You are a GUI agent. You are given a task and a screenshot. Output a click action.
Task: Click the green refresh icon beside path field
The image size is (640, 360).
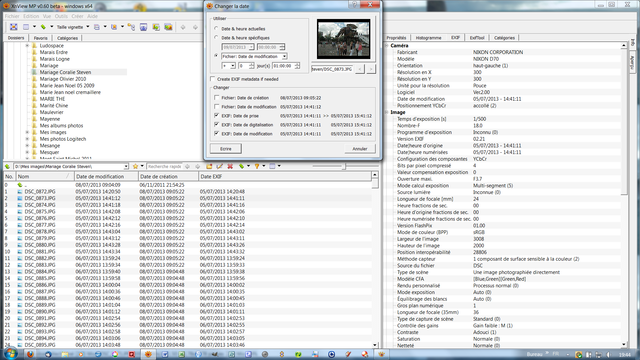click(7, 167)
